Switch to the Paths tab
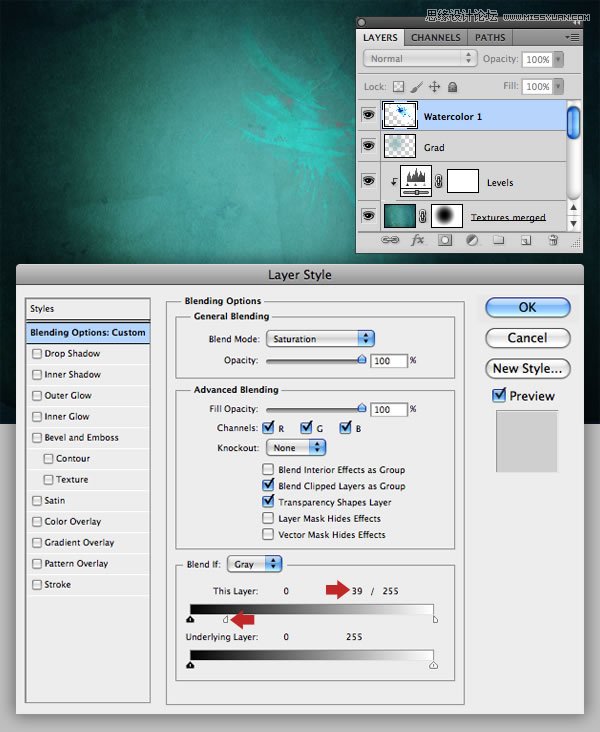This screenshot has height=732, width=600. tap(490, 38)
